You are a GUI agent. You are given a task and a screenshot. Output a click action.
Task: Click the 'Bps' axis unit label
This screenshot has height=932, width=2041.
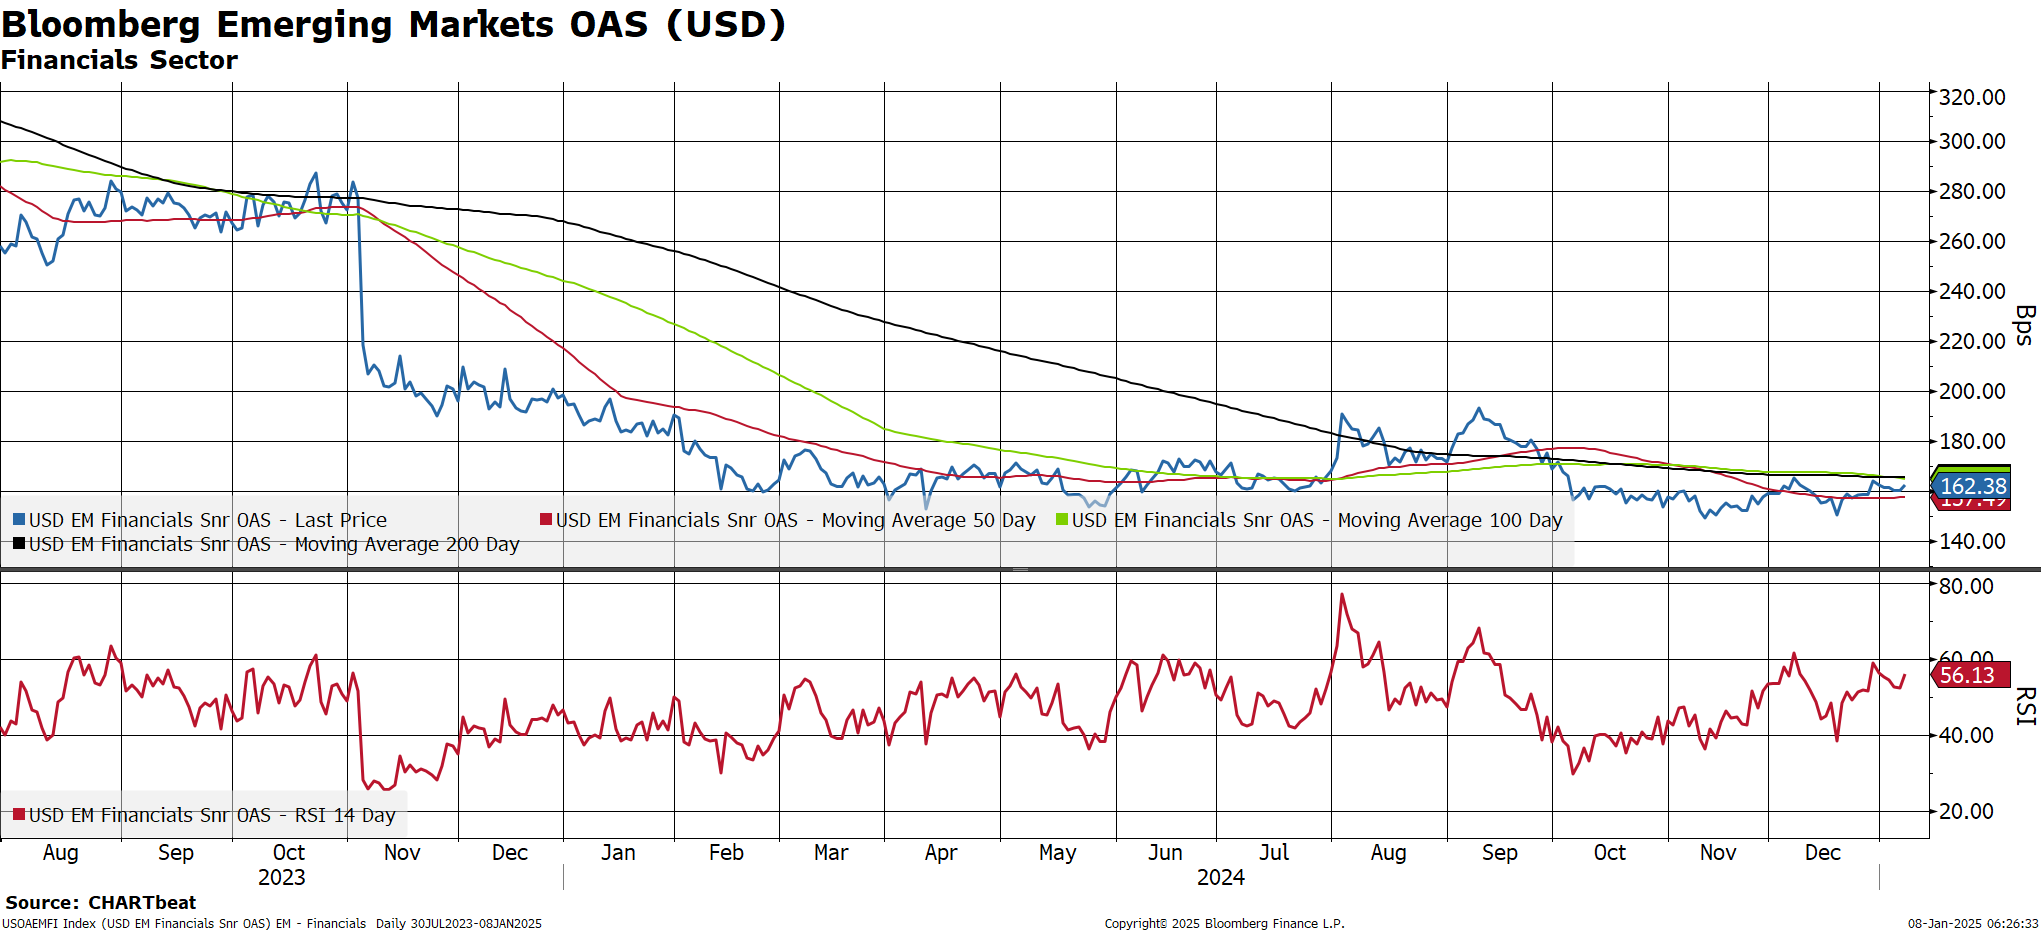[x=2025, y=326]
